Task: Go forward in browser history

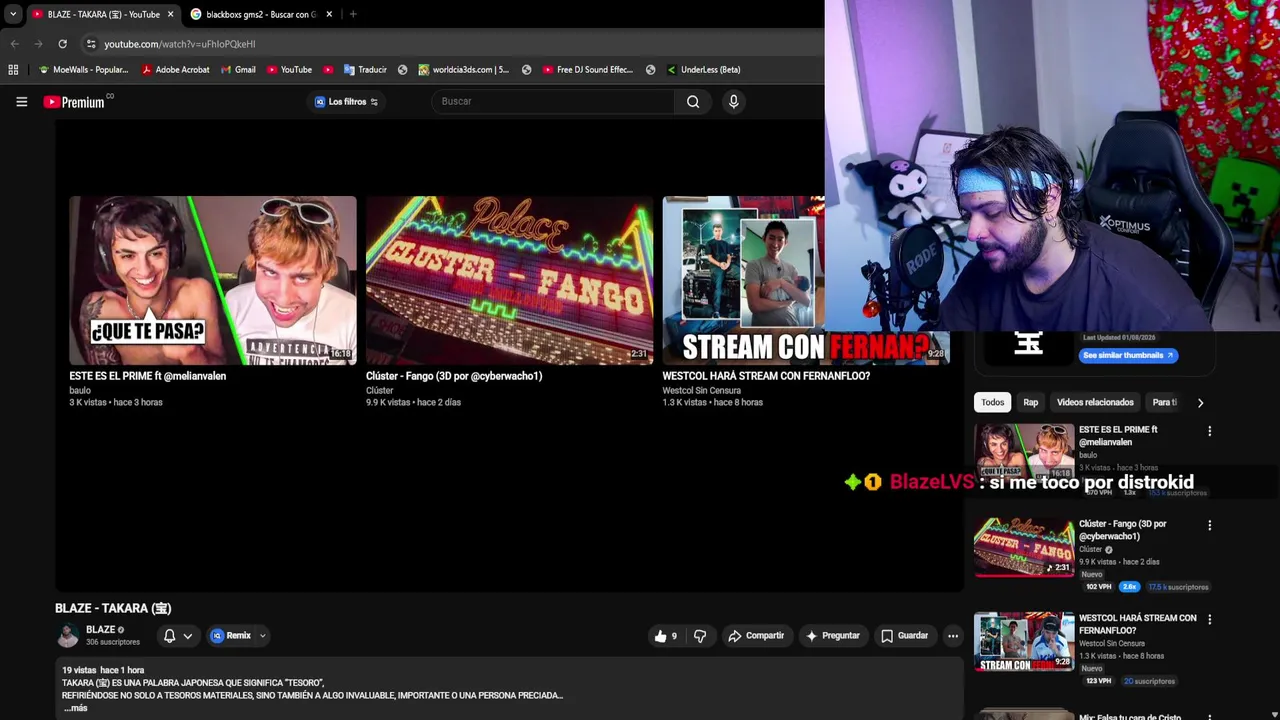Action: [38, 44]
